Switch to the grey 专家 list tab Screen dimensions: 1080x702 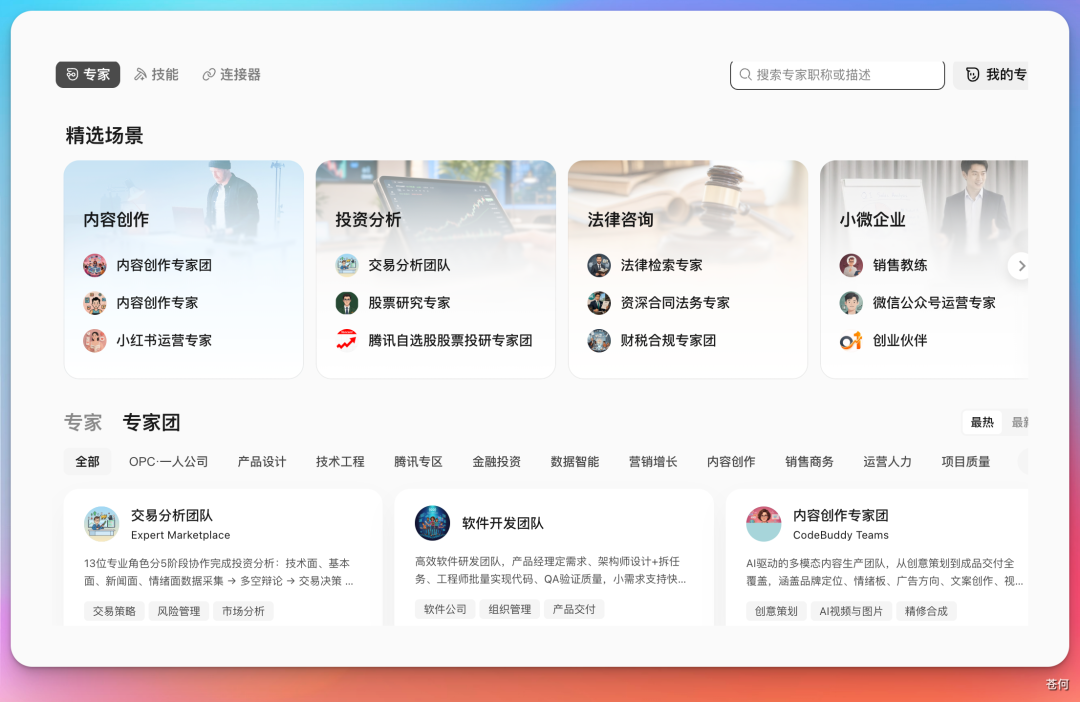tap(83, 422)
